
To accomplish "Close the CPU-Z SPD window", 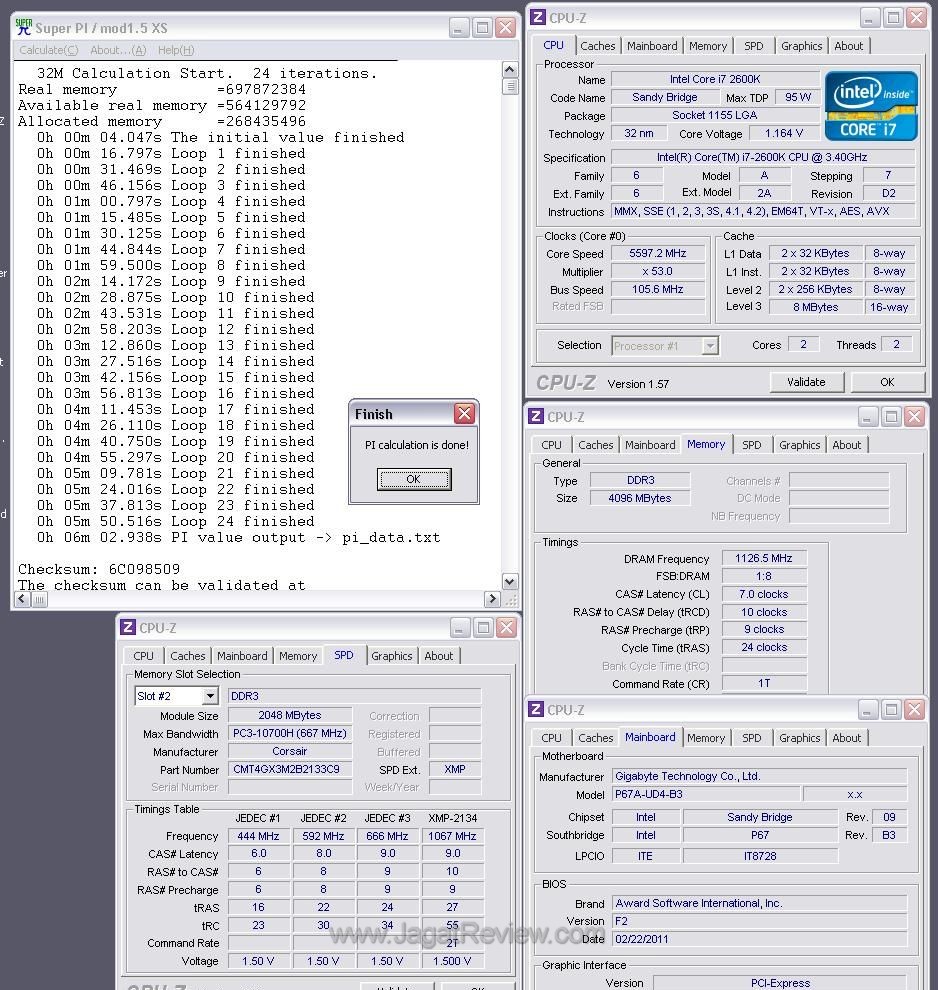I will pyautogui.click(x=506, y=627).
